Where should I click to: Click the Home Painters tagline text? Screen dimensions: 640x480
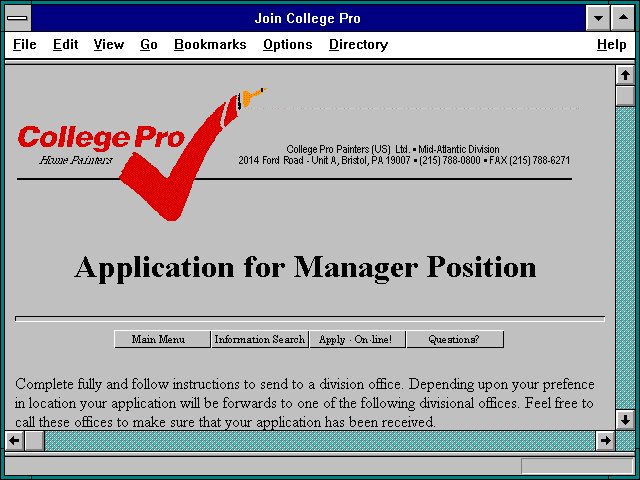pyautogui.click(x=76, y=160)
